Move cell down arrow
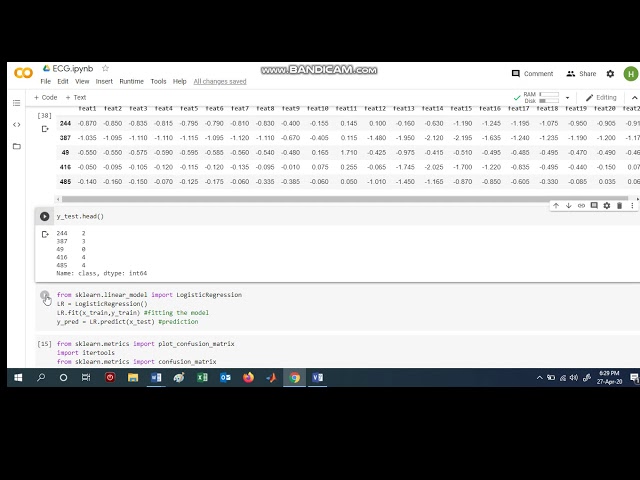The height and width of the screenshot is (480, 640). (x=569, y=205)
